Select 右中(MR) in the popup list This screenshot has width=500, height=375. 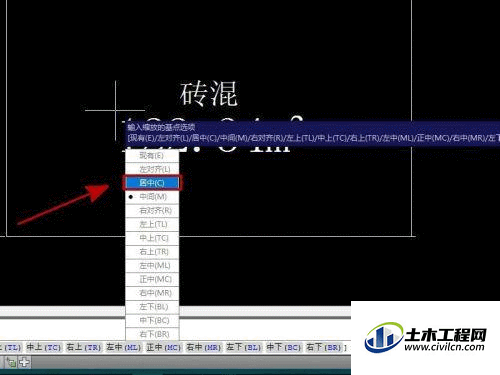pos(152,293)
